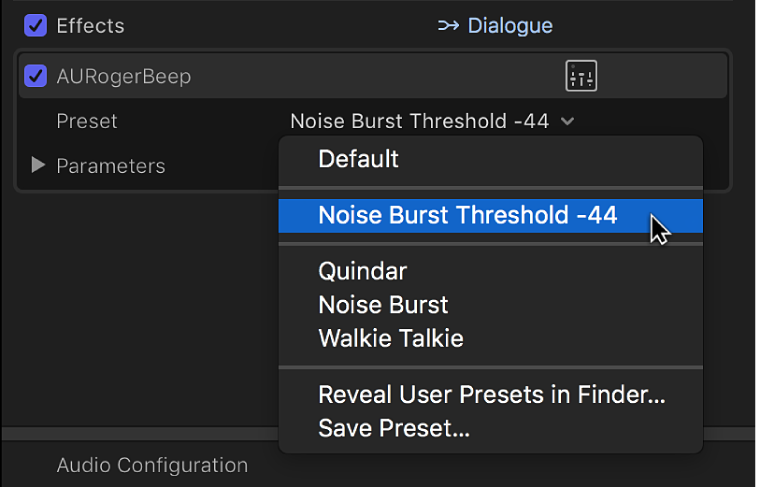Select the AURogerBeep effect name

(123, 76)
